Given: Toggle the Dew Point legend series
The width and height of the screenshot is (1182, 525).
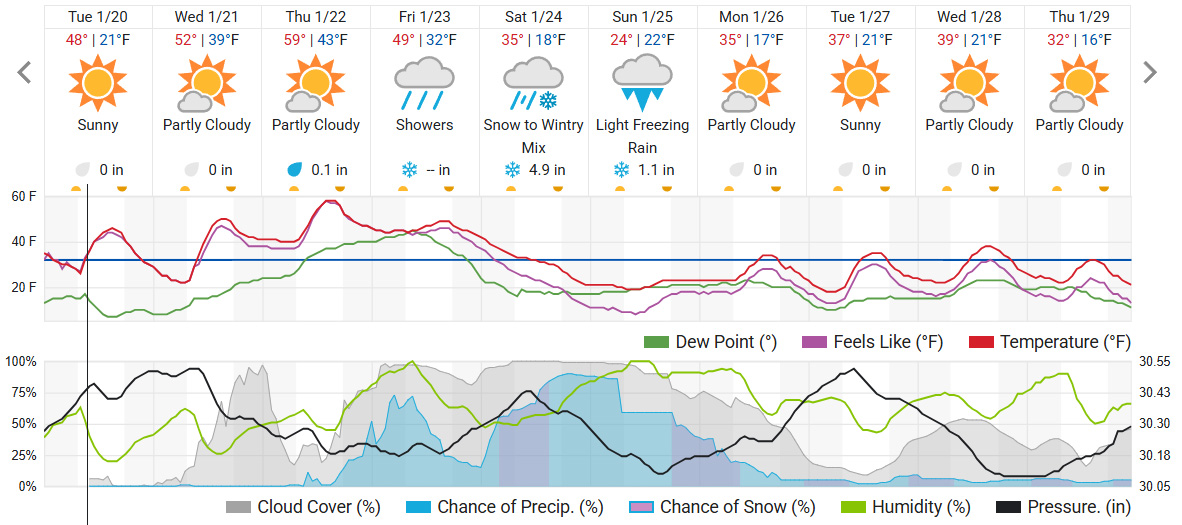Looking at the screenshot, I should tap(711, 342).
